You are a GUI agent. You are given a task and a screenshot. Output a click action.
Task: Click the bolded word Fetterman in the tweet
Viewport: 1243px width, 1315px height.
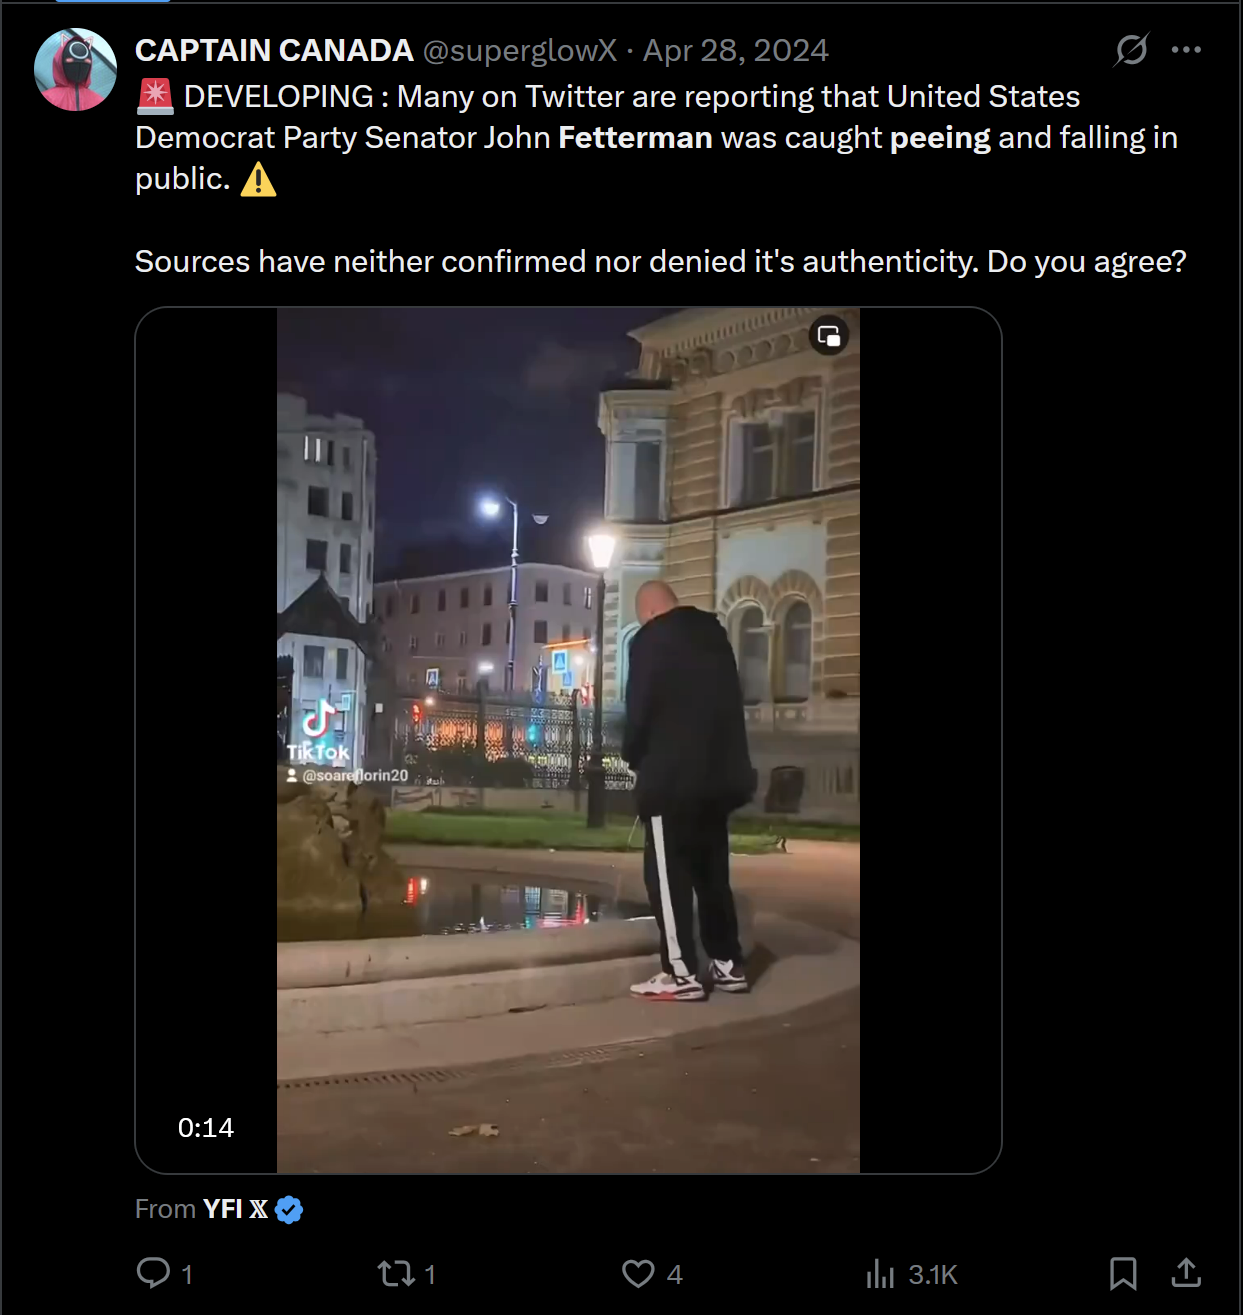pyautogui.click(x=635, y=137)
